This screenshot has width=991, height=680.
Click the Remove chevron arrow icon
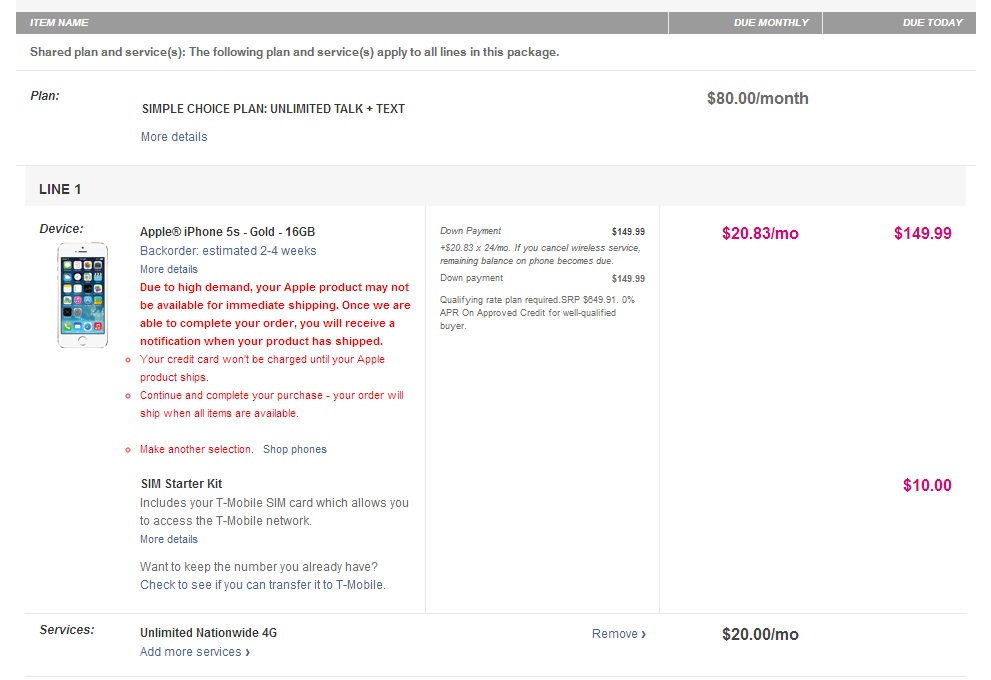pyautogui.click(x=643, y=634)
